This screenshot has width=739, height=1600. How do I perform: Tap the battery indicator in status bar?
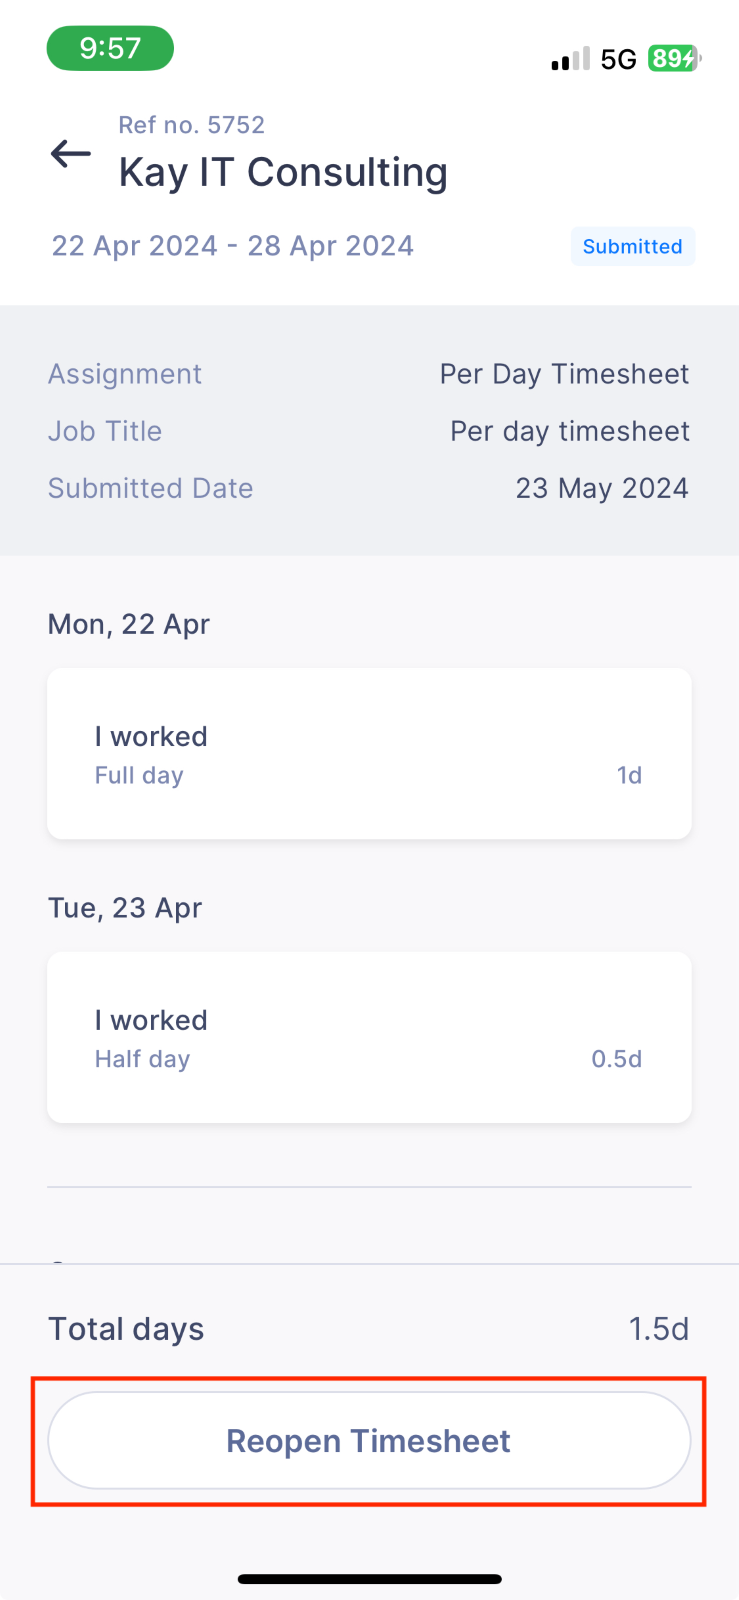point(675,59)
